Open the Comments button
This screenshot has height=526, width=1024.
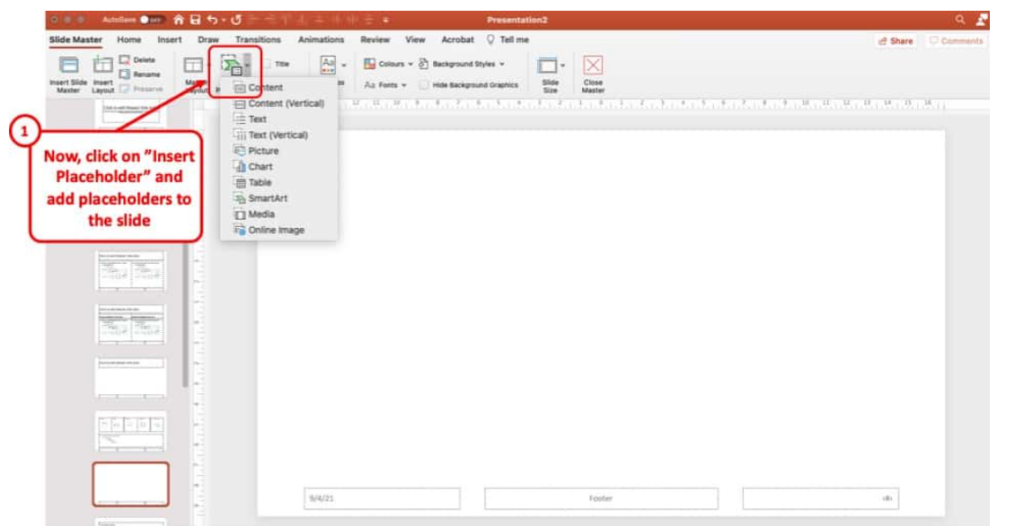(955, 41)
